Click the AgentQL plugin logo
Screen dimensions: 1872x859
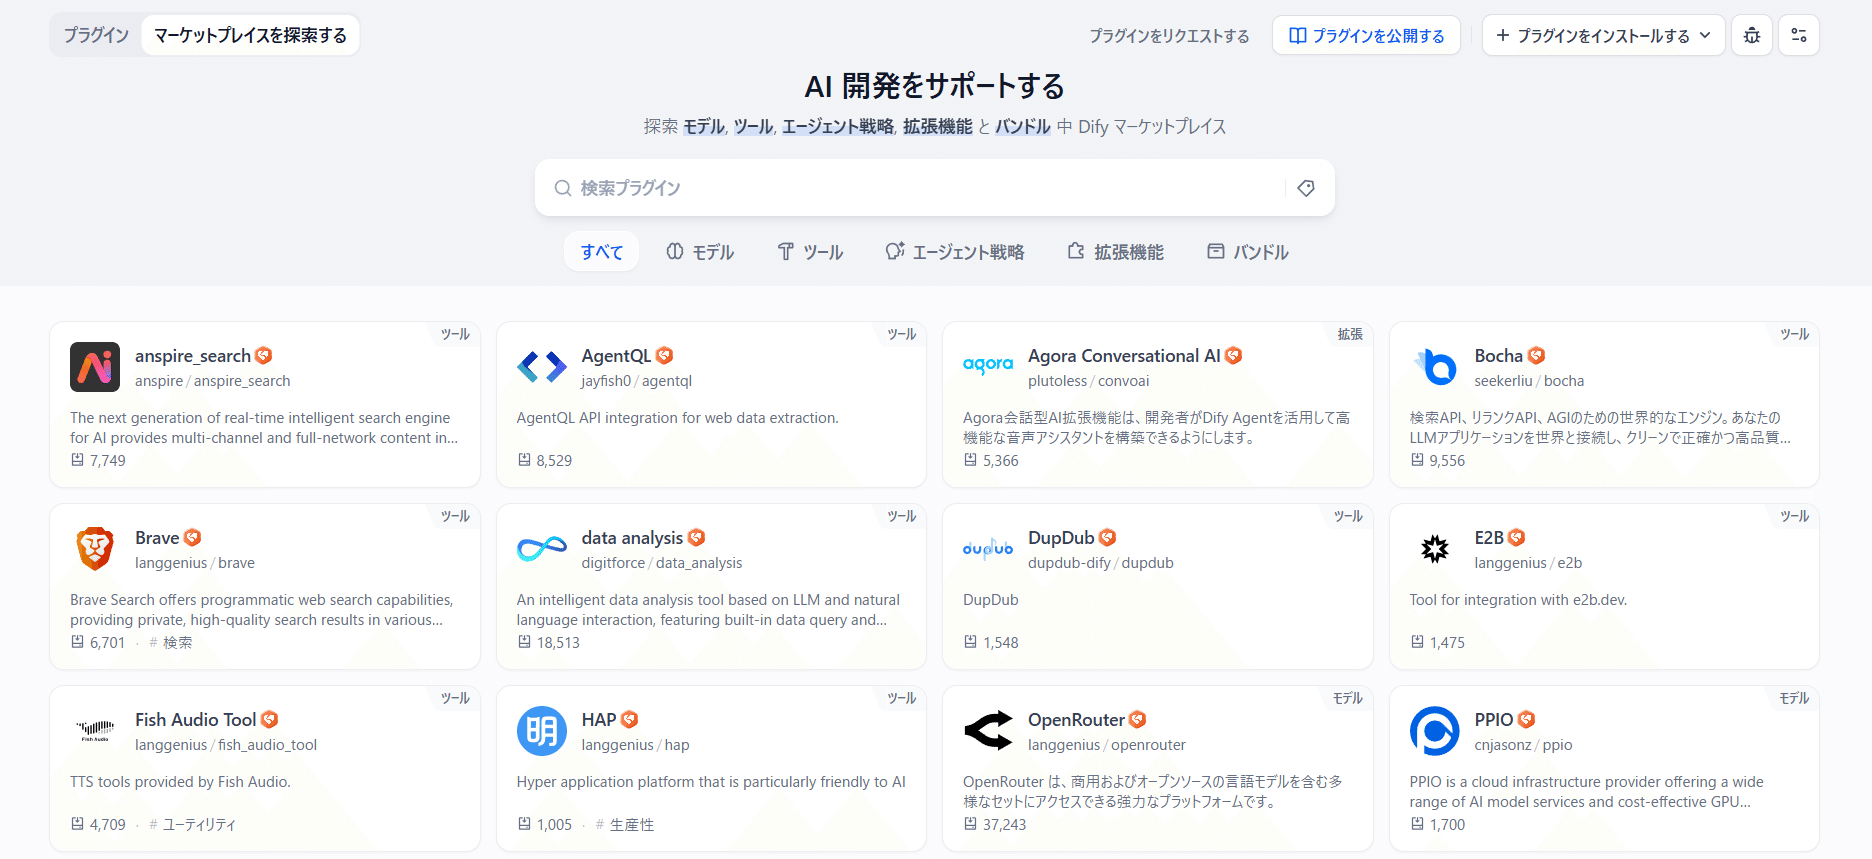(x=542, y=367)
